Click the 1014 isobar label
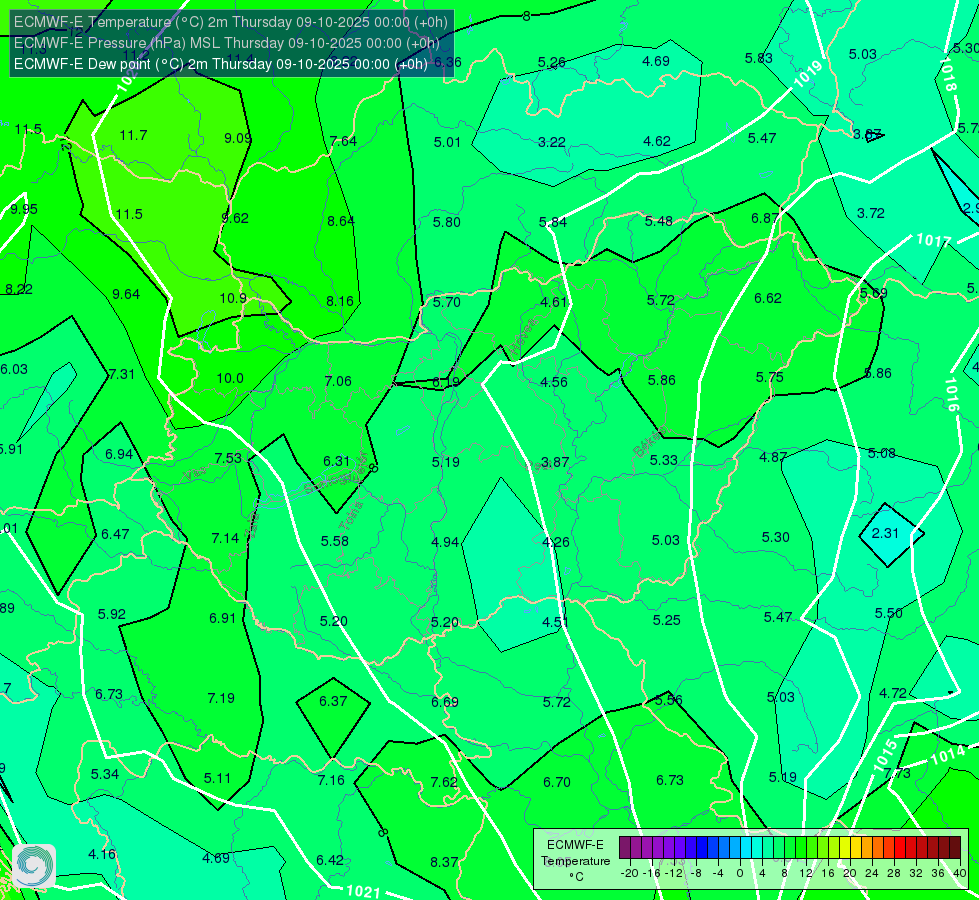This screenshot has width=979, height=900. 948,755
